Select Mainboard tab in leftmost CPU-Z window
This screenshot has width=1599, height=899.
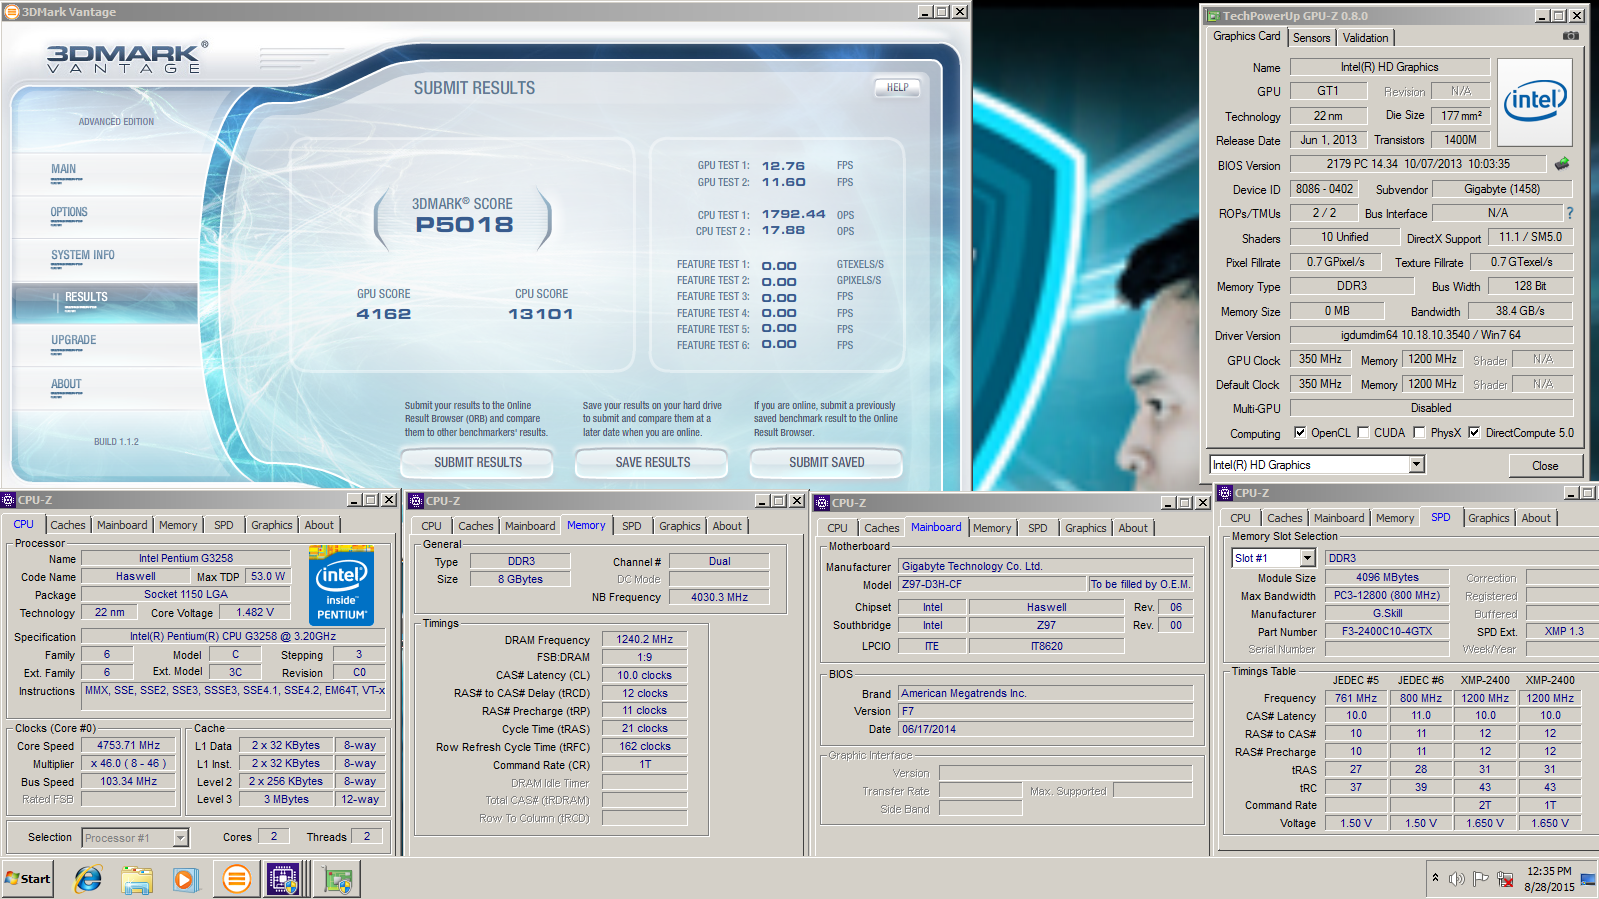pos(122,525)
